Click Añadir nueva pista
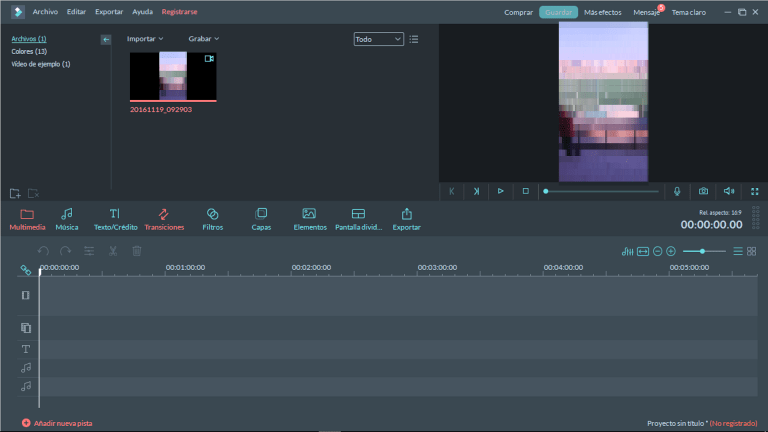Screen dimensions: 768x432 click(57, 423)
